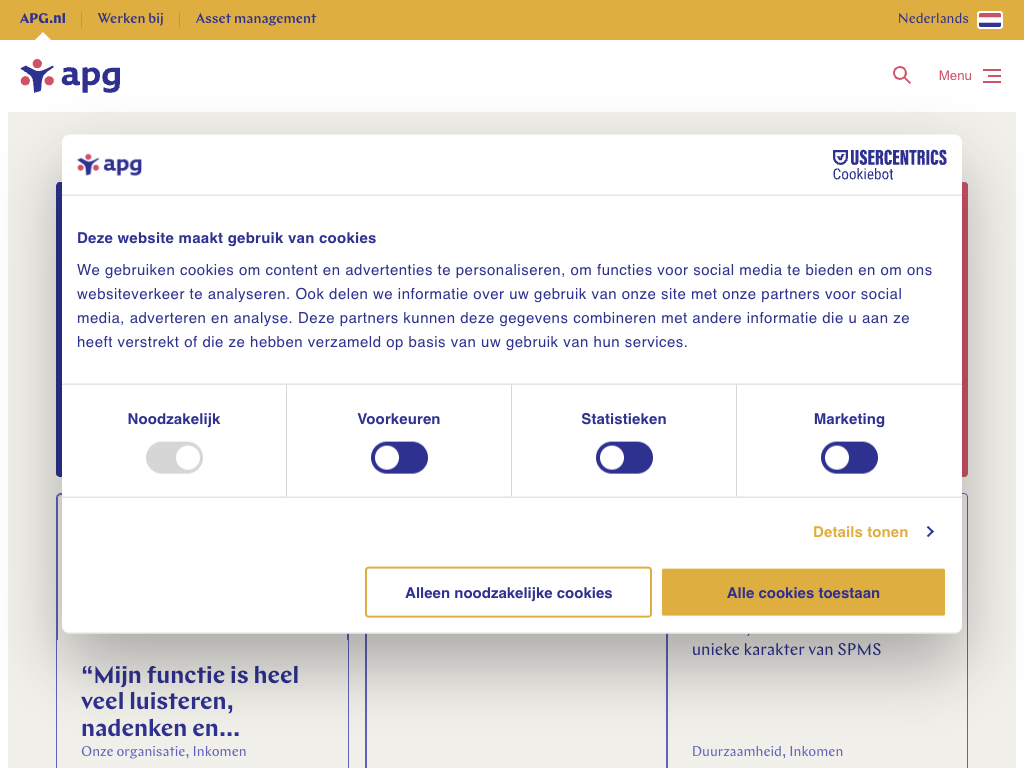Open the Nederlands language selector
1024x768 pixels.
(932, 19)
